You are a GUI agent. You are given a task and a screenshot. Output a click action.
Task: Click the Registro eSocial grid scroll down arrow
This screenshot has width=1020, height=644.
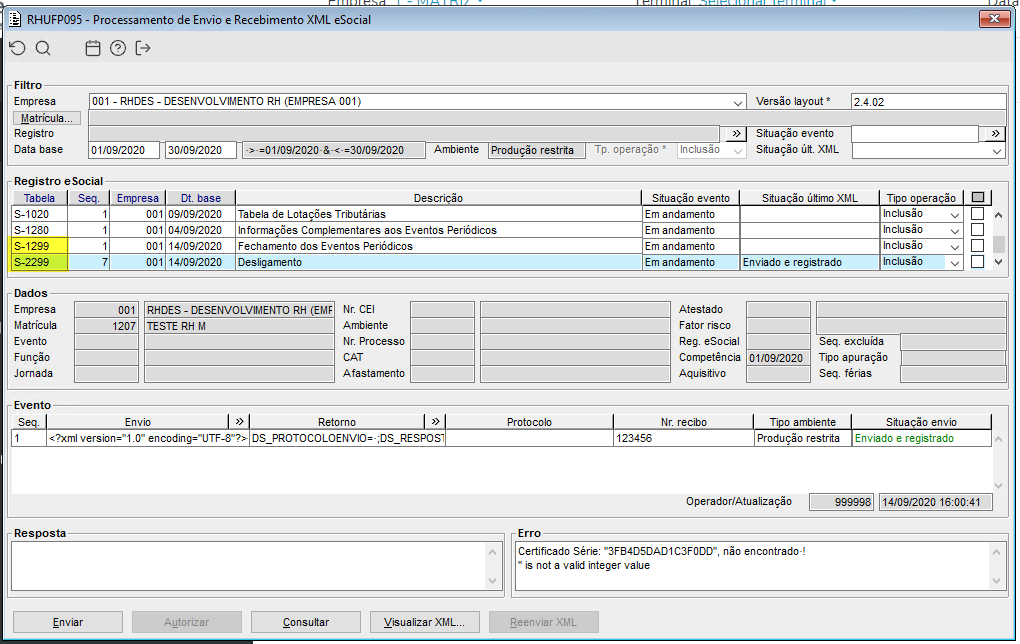pyautogui.click(x=999, y=262)
